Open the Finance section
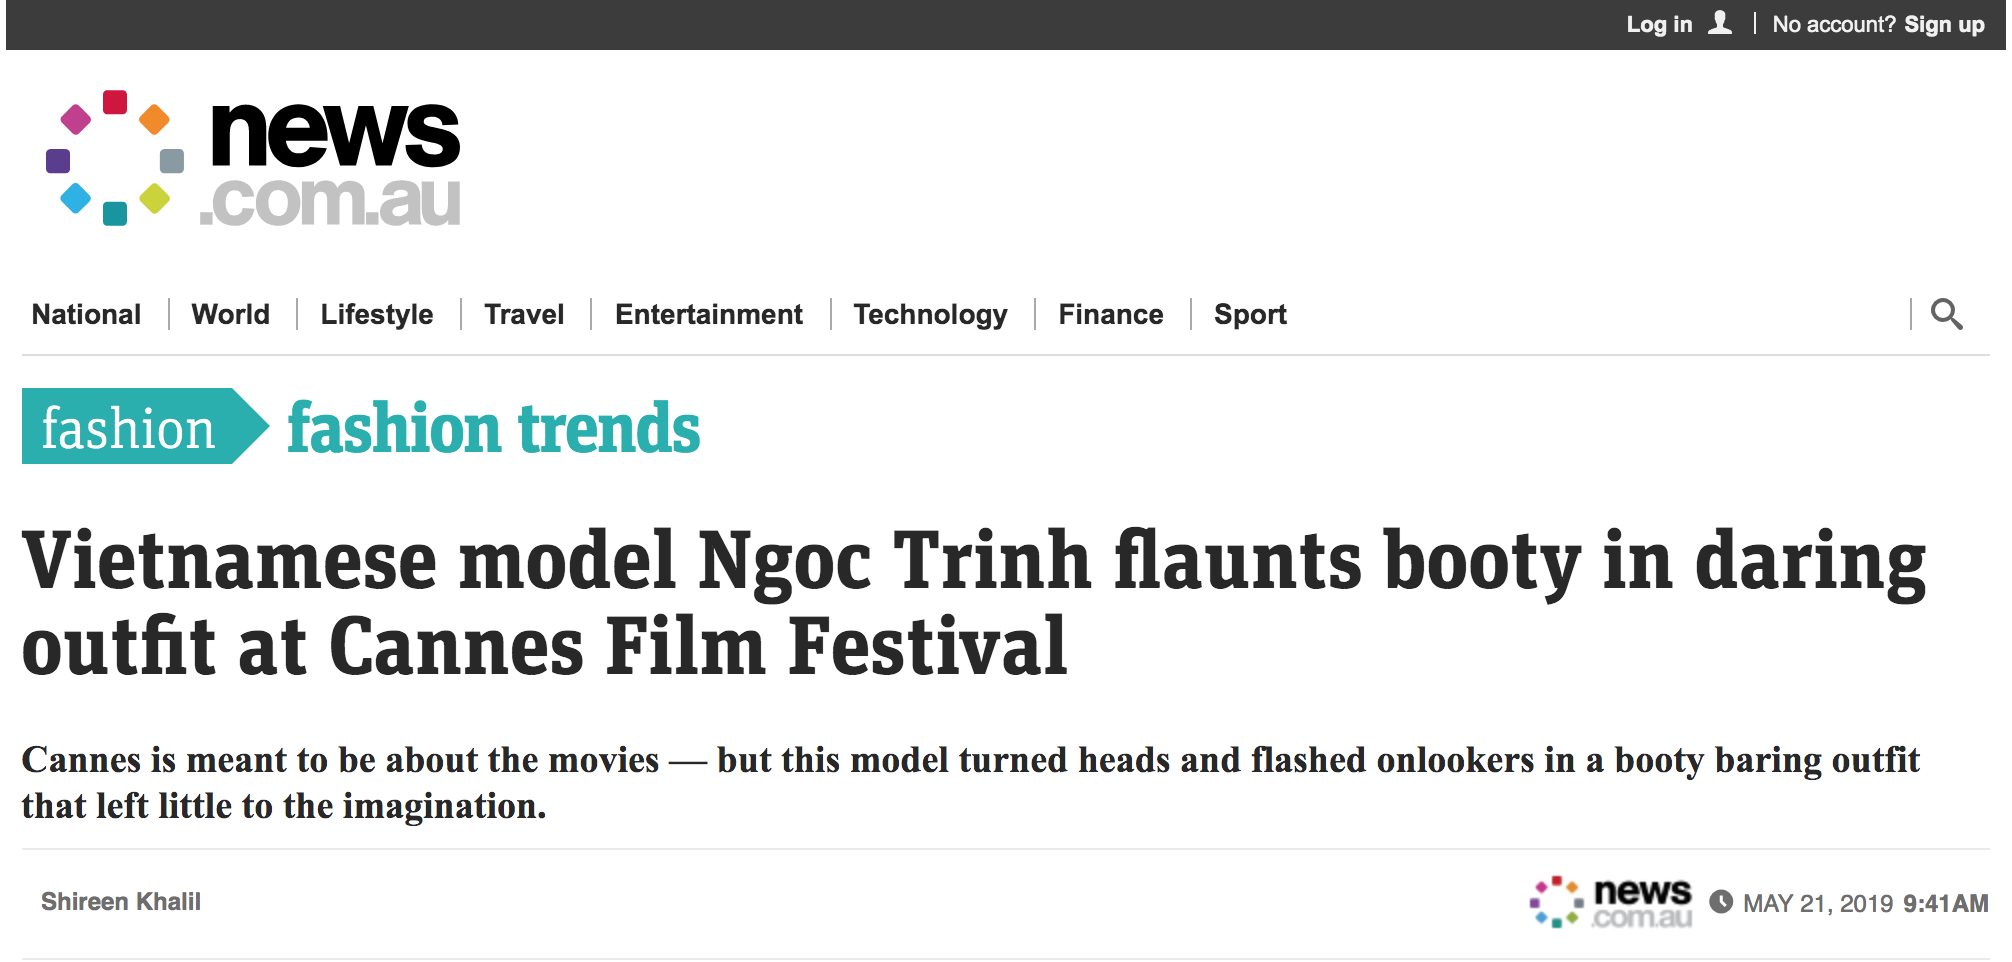Image resolution: width=2012 pixels, height=962 pixels. pyautogui.click(x=1110, y=314)
